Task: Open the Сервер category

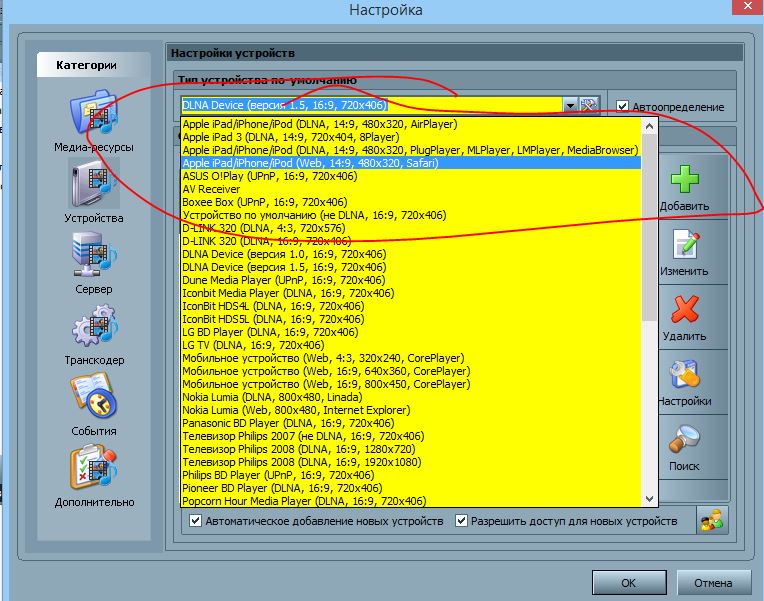Action: coord(93,258)
